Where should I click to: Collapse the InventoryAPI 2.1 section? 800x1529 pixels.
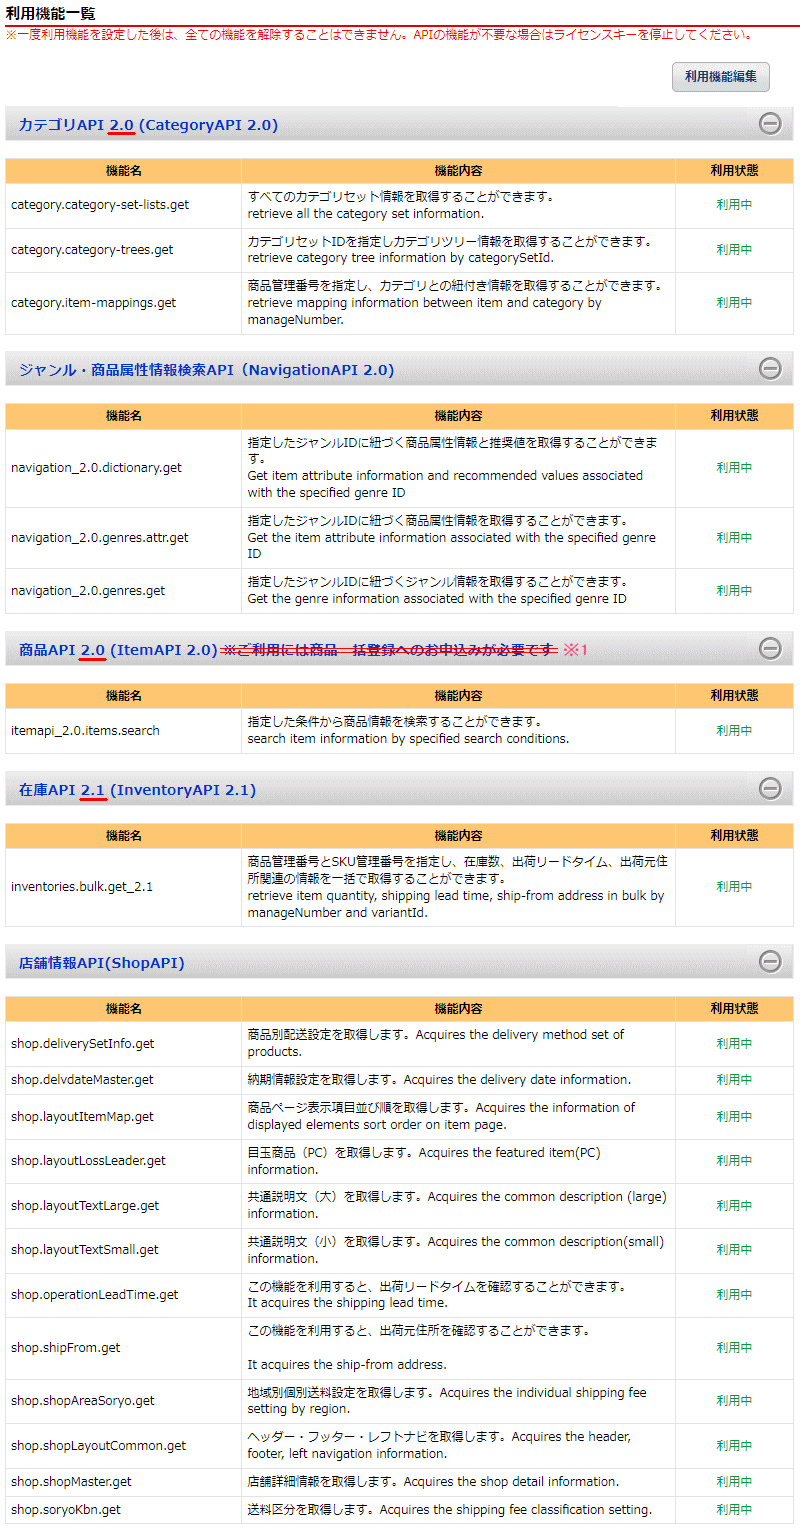click(770, 789)
